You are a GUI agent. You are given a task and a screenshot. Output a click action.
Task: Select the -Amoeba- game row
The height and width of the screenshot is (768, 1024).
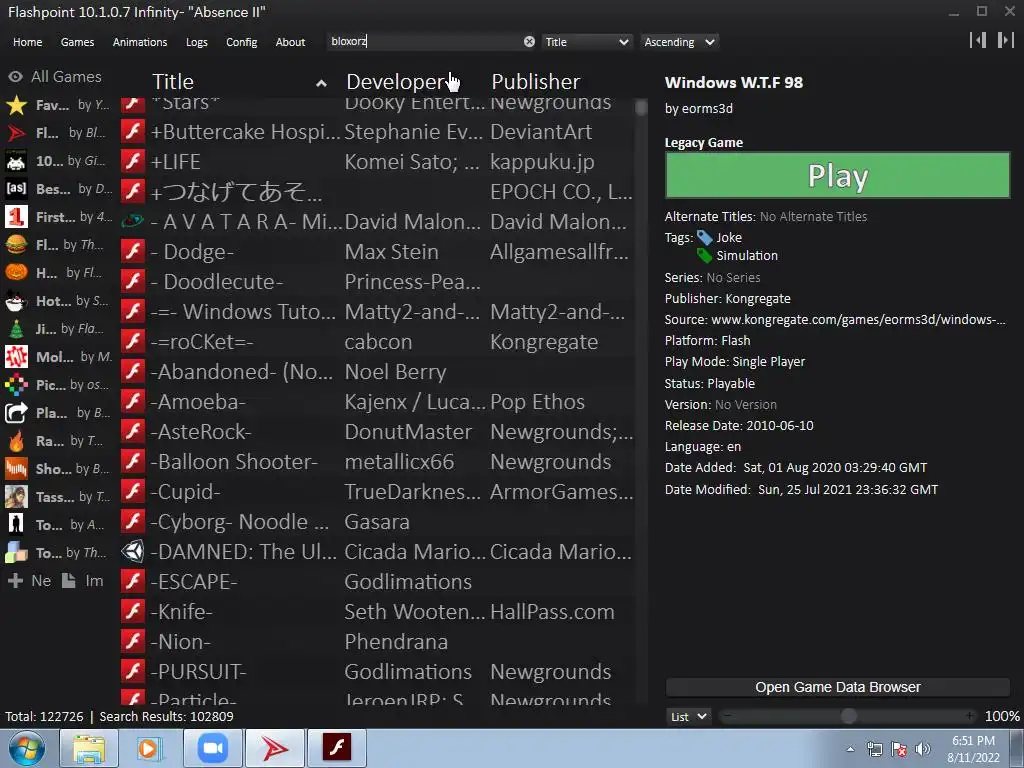point(377,402)
